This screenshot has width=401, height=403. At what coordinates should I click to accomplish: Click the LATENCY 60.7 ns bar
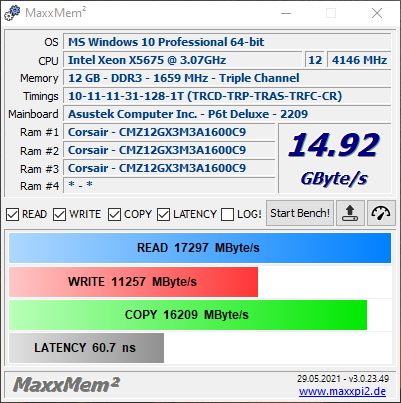(x=86, y=348)
